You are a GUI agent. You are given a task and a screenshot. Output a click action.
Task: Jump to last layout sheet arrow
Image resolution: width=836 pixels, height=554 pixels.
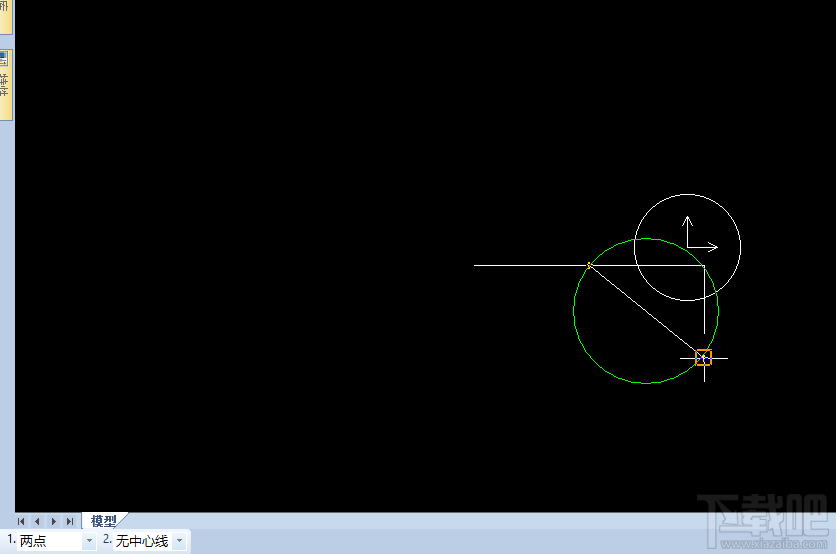click(69, 521)
